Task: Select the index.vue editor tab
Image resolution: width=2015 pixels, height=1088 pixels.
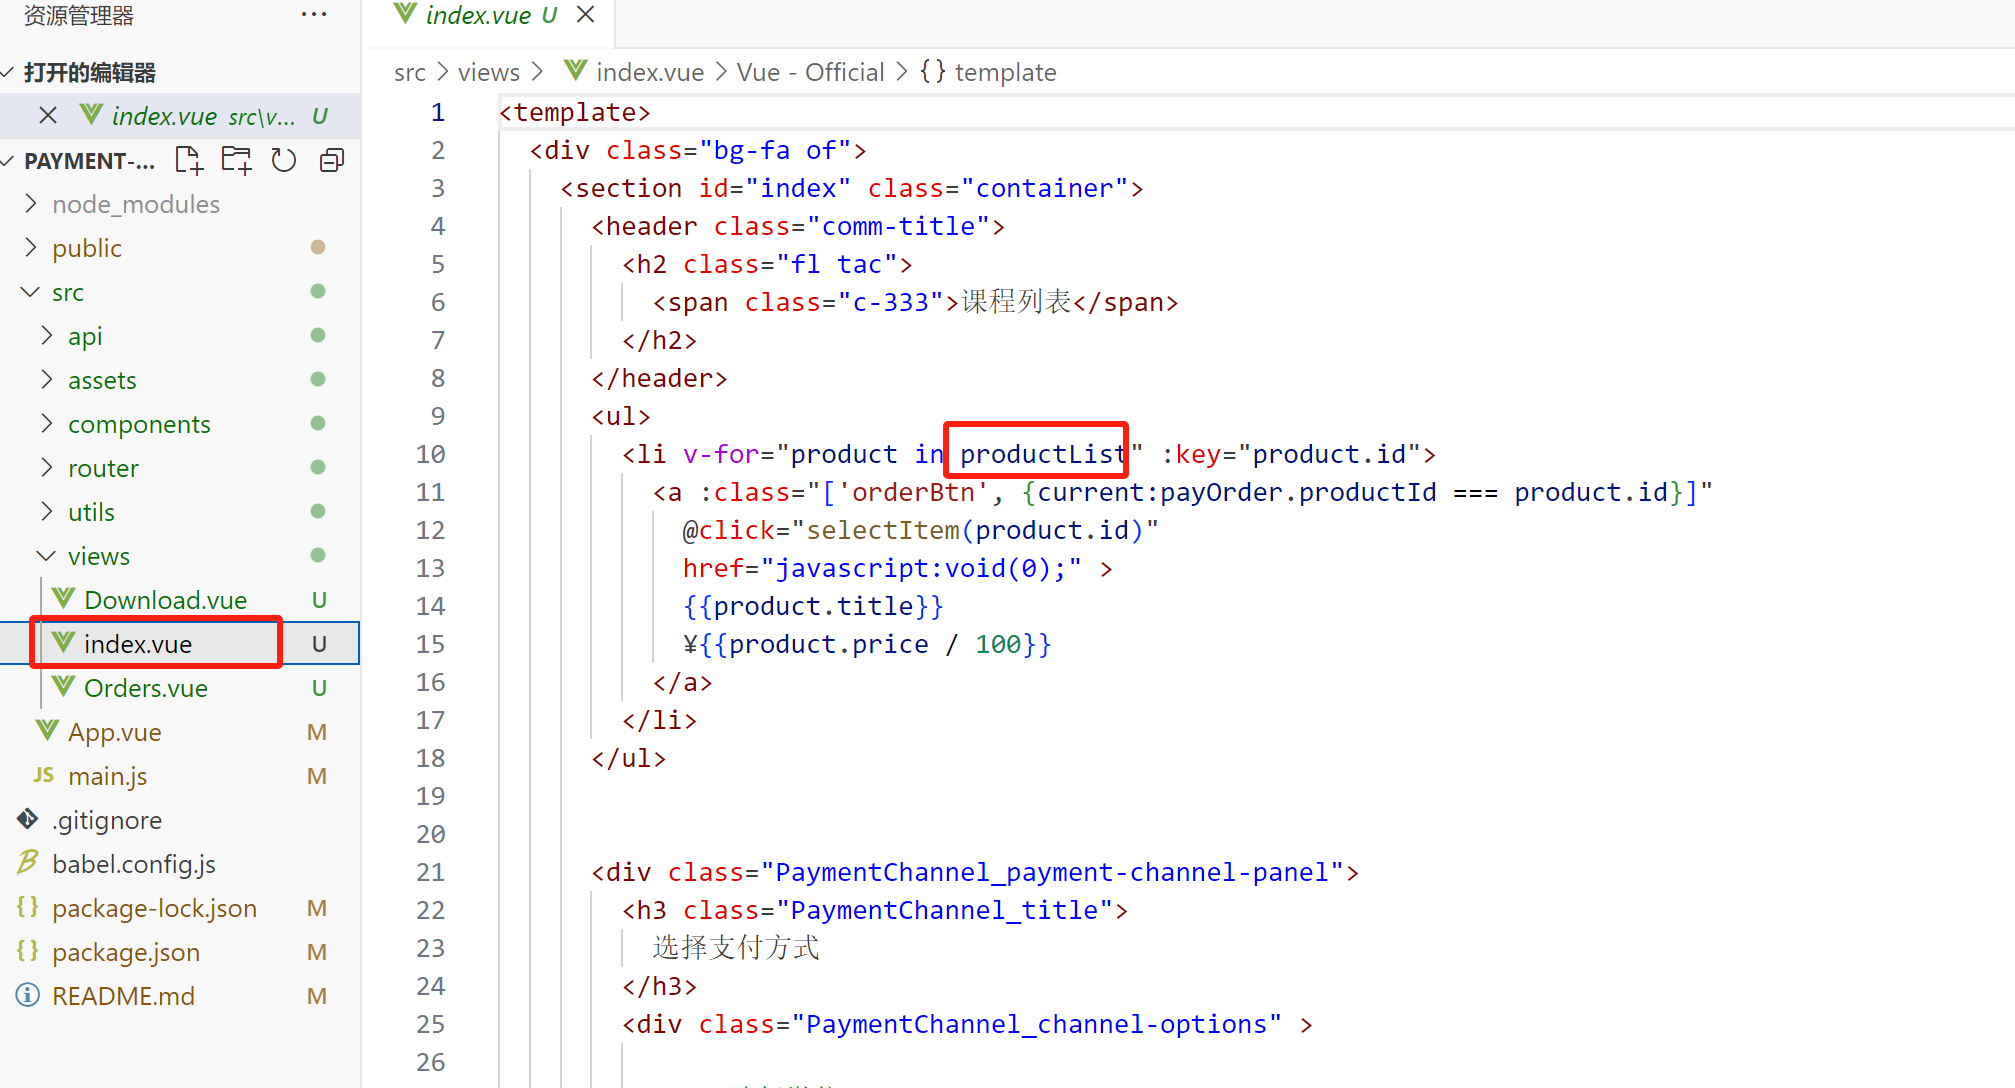Action: click(x=478, y=15)
